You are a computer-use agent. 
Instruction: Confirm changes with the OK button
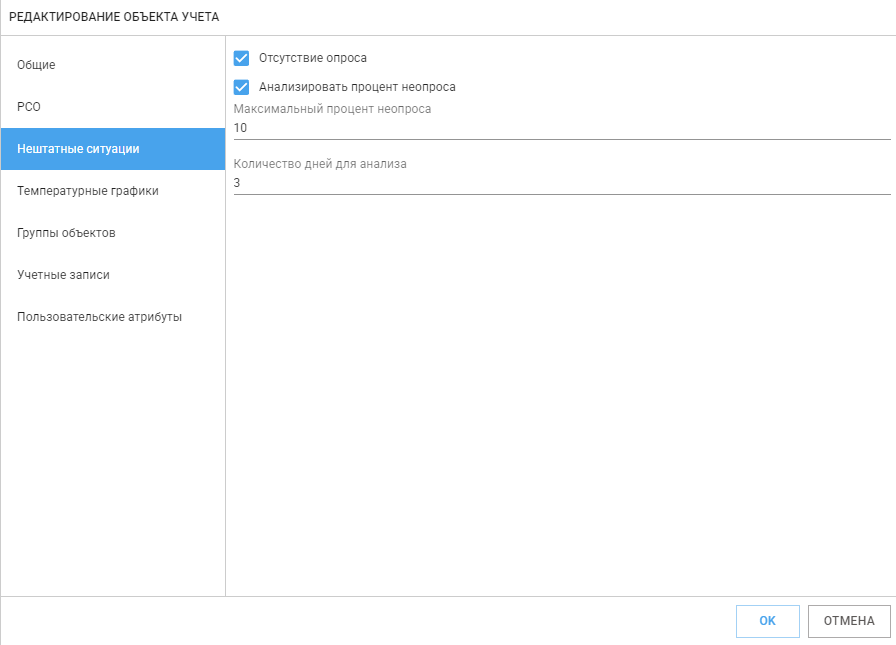767,621
